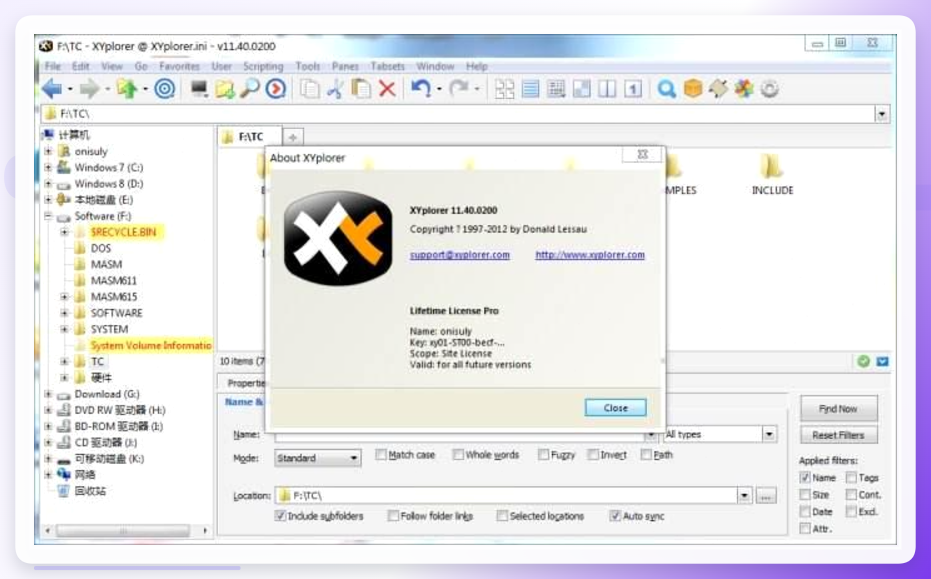931x579 pixels.
Task: Switch to details list view icon
Action: 531,89
